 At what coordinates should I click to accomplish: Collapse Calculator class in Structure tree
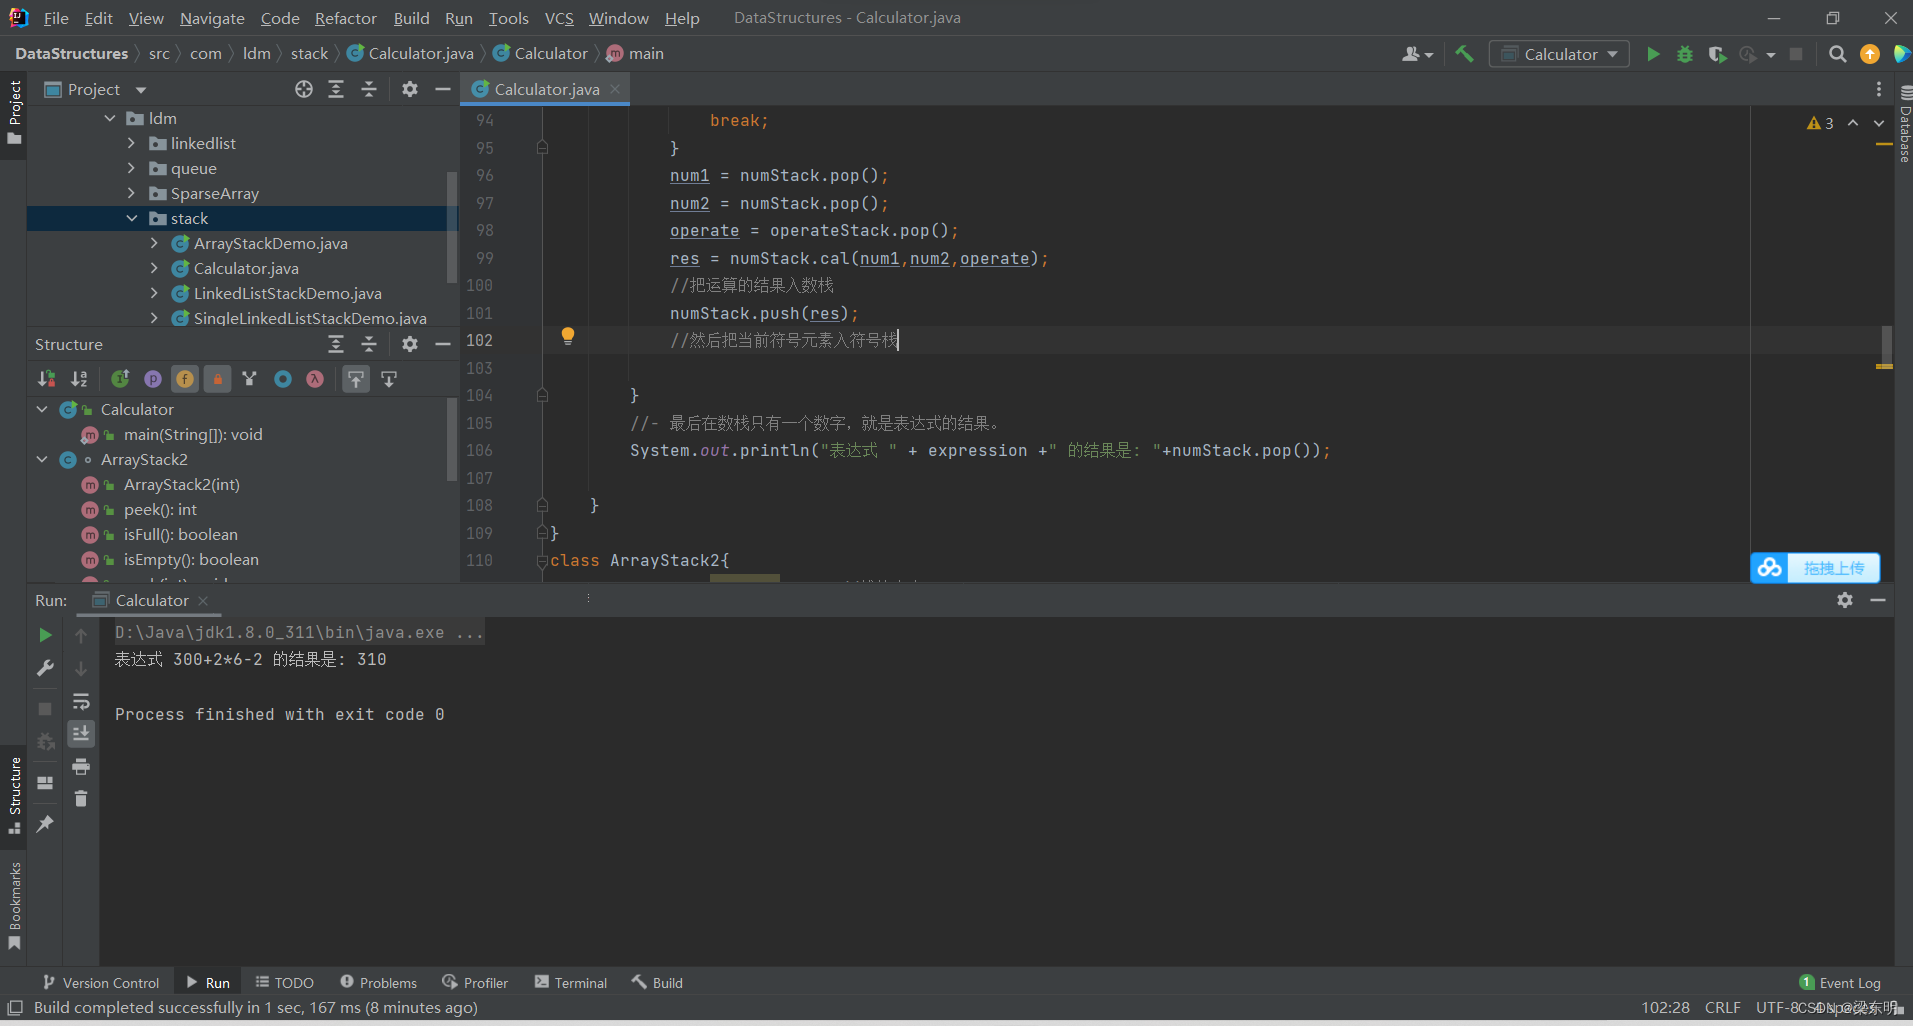(x=42, y=409)
